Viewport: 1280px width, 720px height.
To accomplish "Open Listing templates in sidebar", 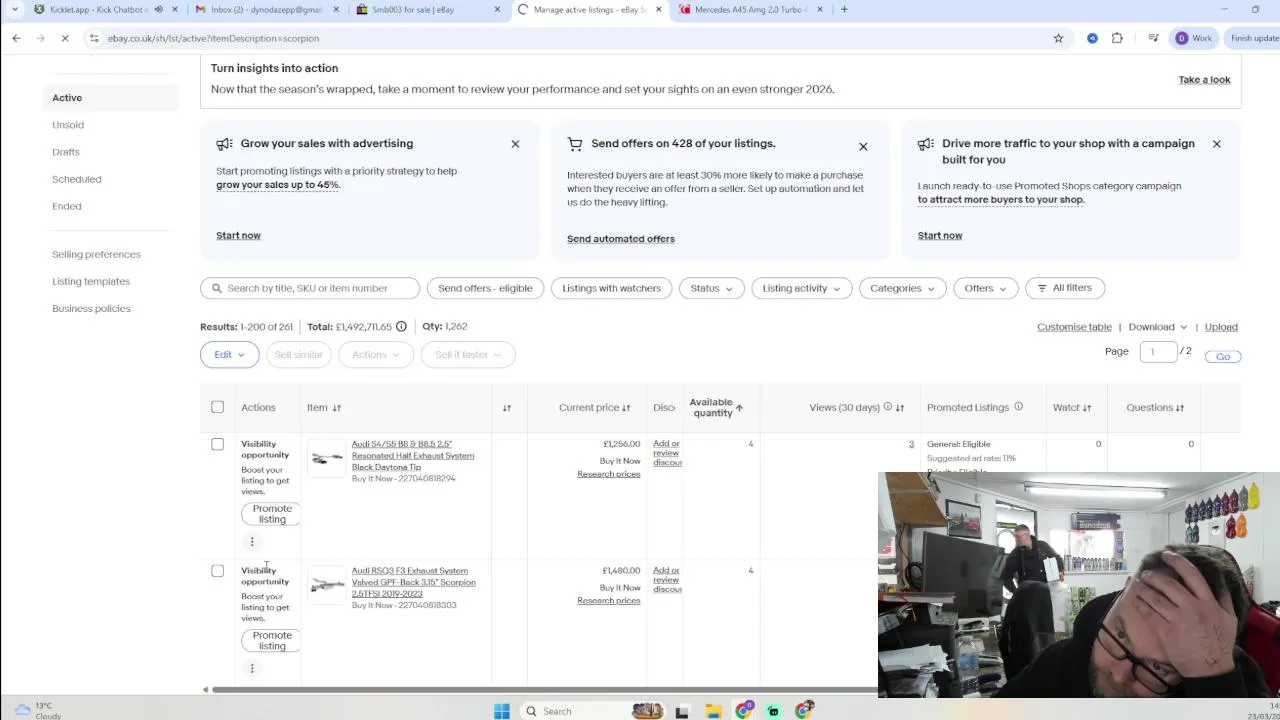I will click(91, 281).
